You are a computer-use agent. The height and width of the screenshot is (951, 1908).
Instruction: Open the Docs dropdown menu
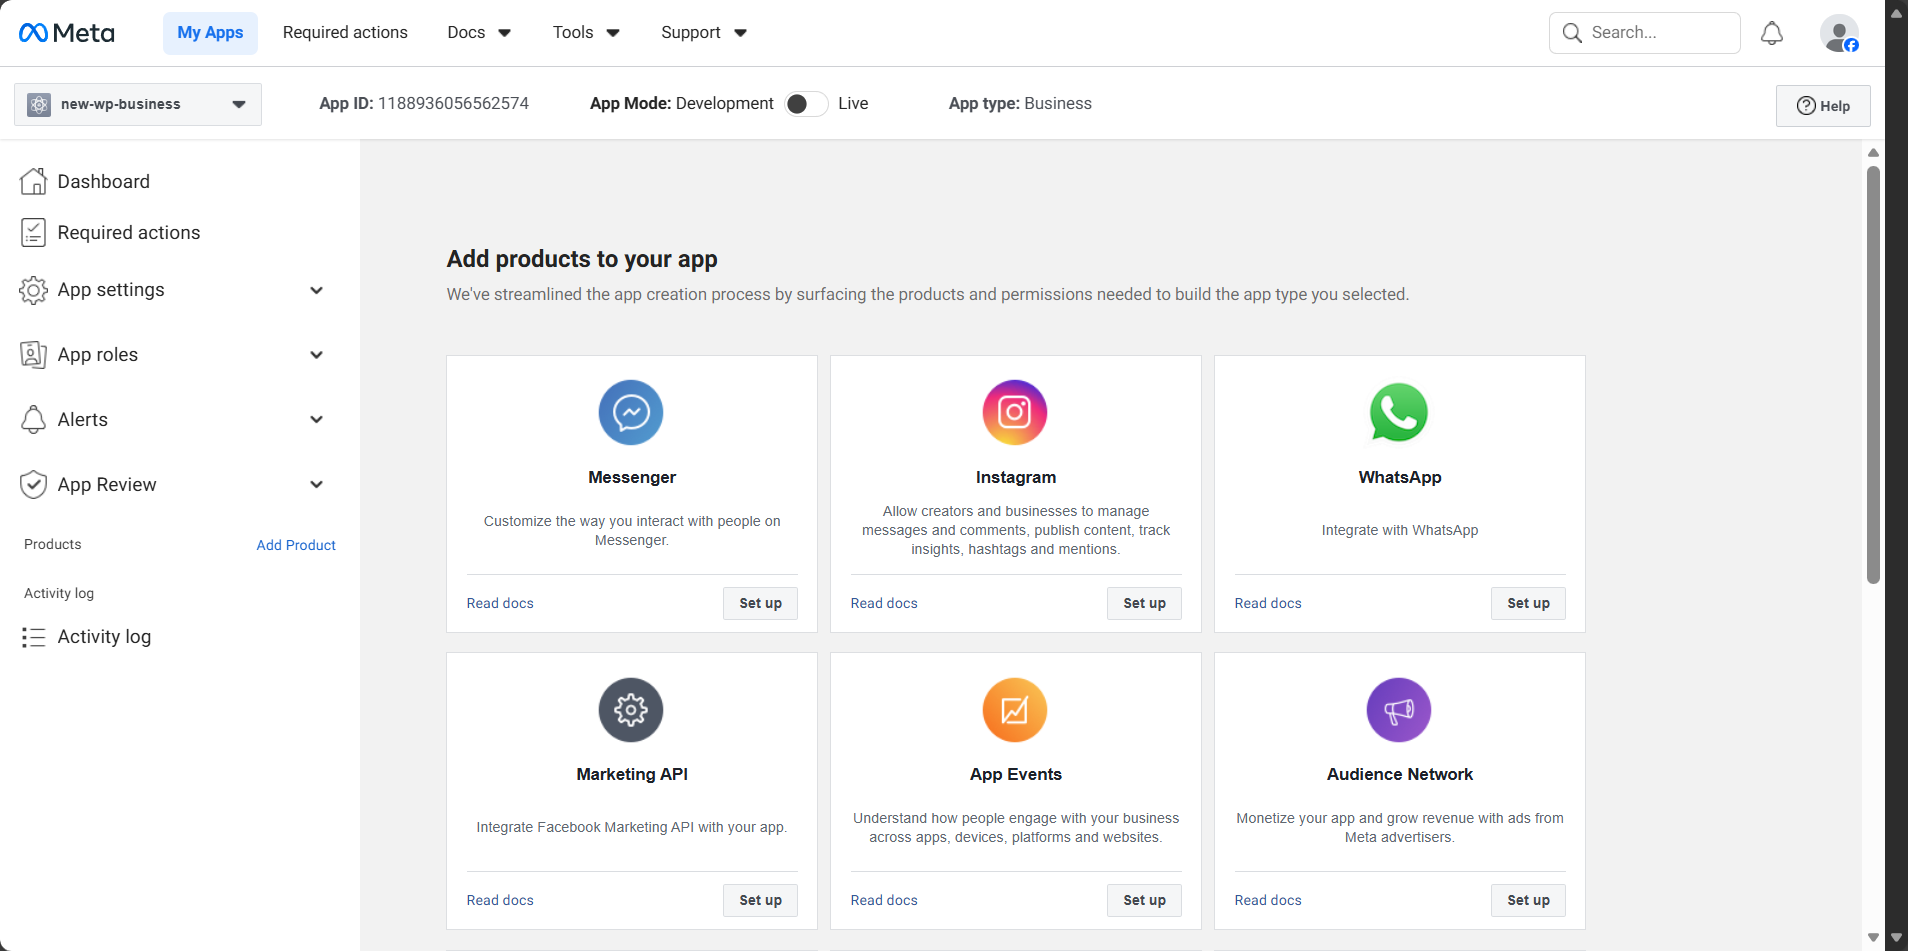coord(479,33)
